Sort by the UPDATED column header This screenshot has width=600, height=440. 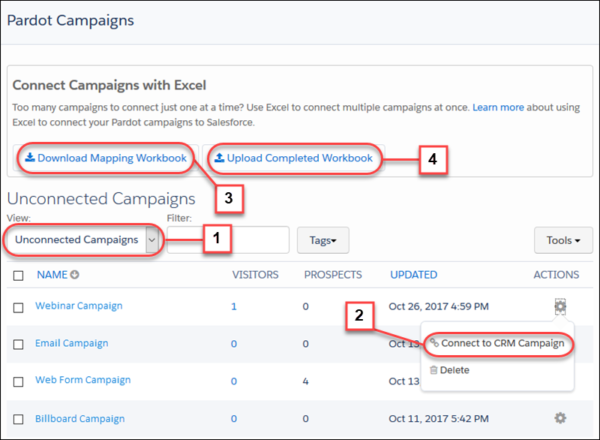coord(414,275)
